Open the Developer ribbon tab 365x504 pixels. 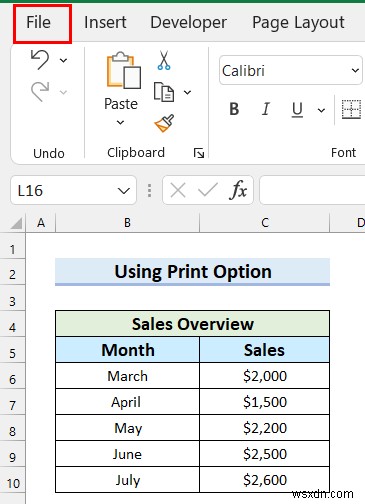pyautogui.click(x=188, y=23)
